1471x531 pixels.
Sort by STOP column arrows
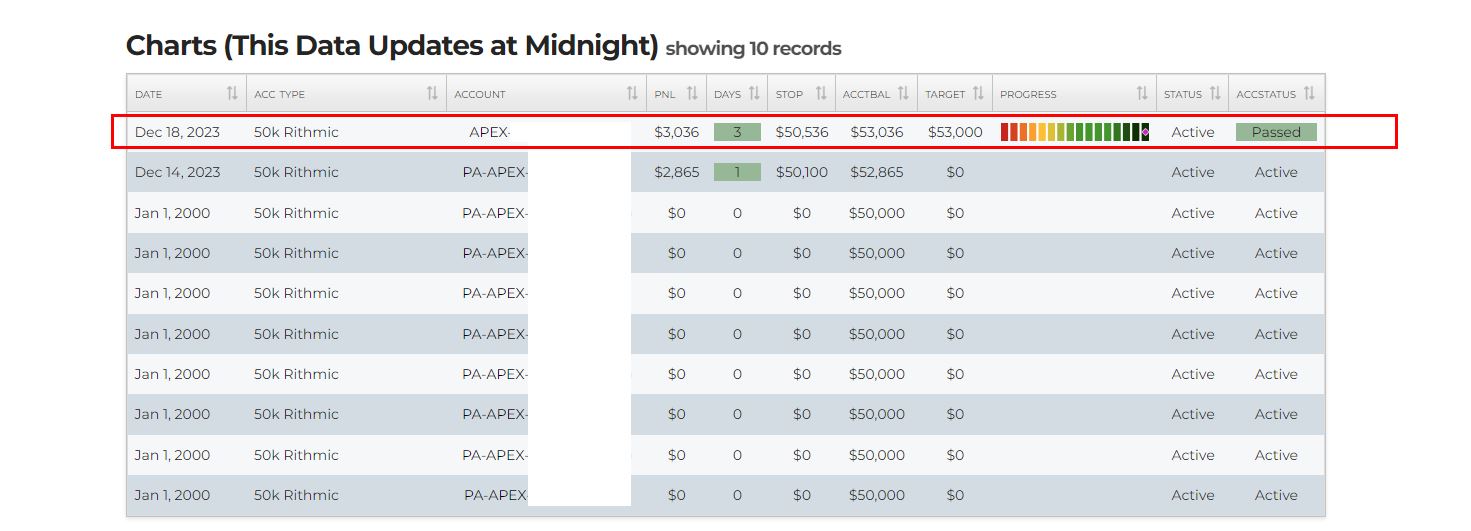[x=821, y=93]
